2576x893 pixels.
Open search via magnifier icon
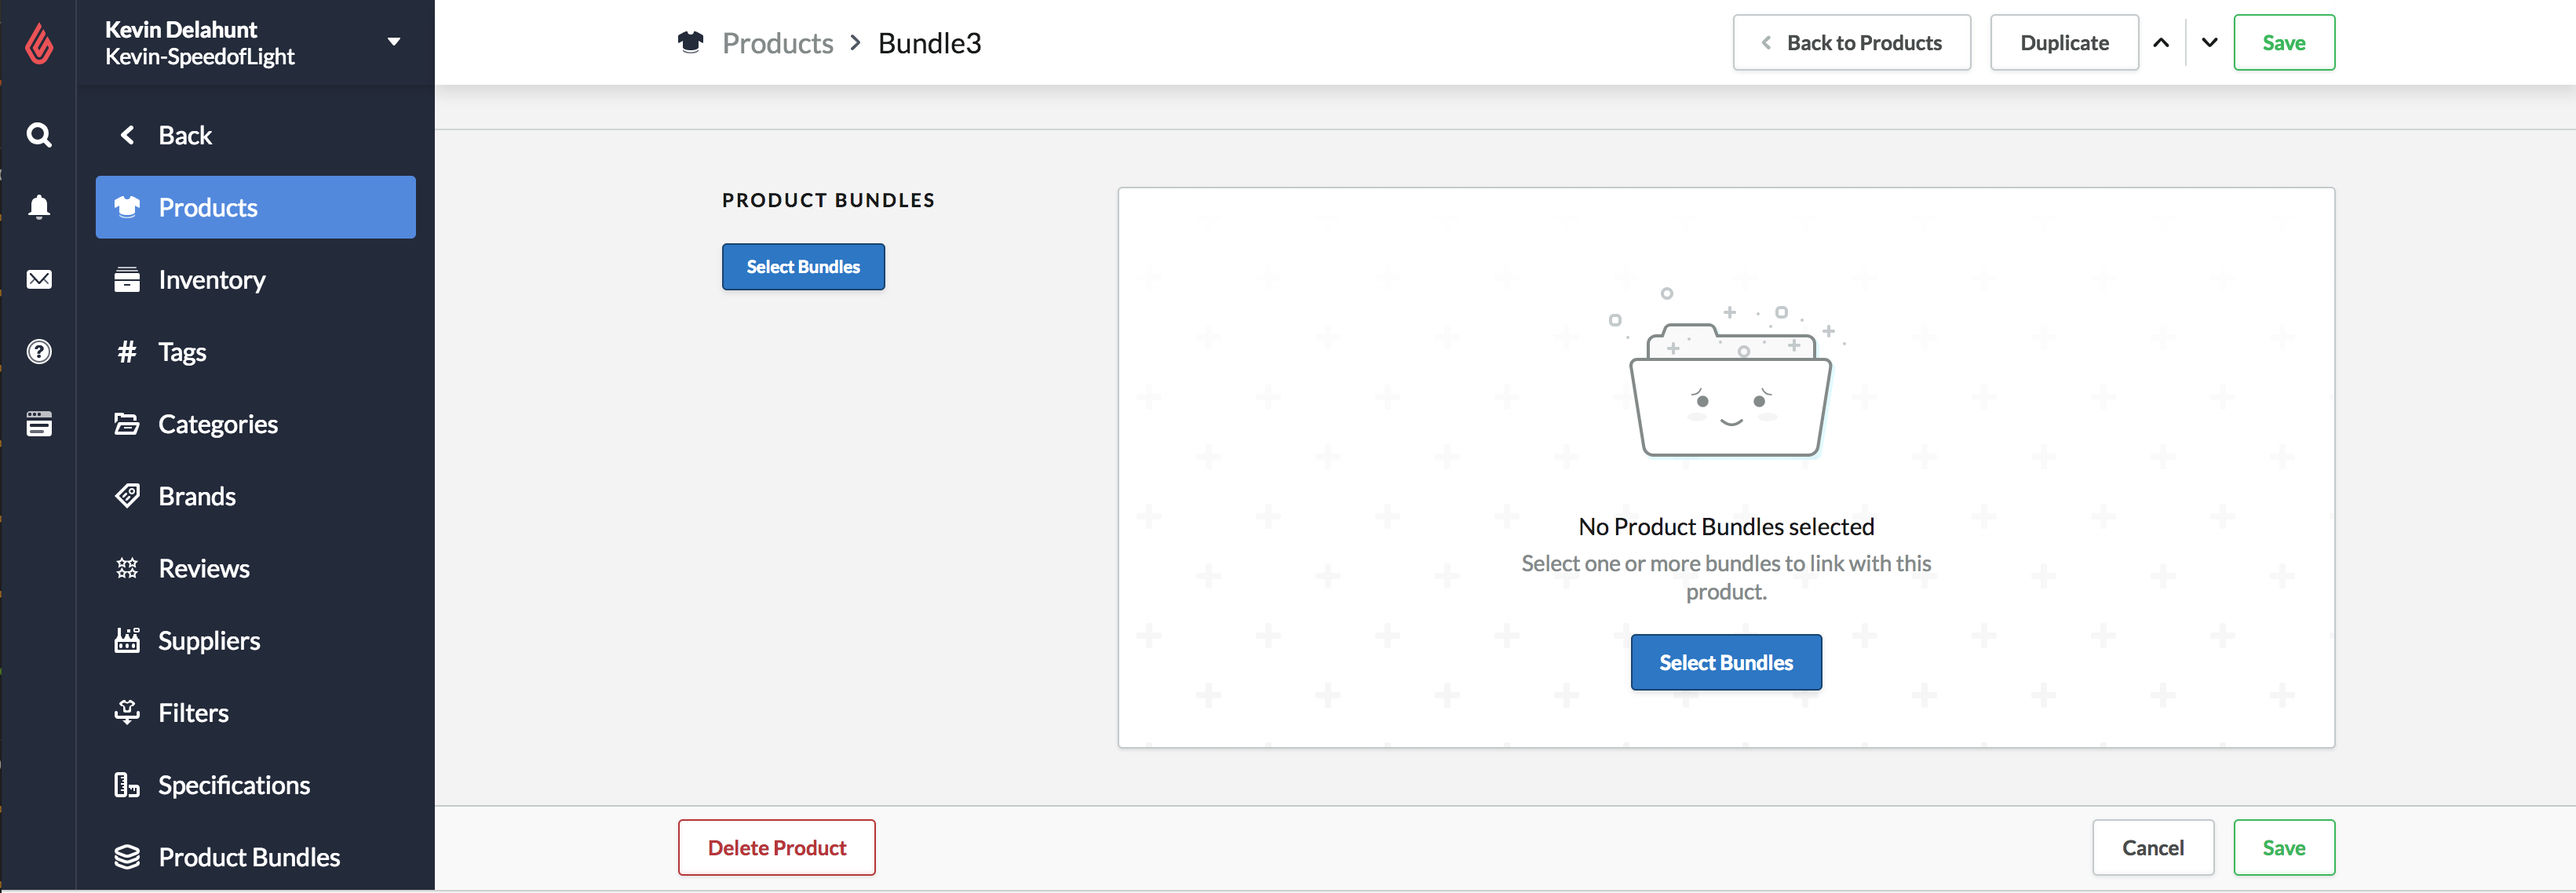39,135
